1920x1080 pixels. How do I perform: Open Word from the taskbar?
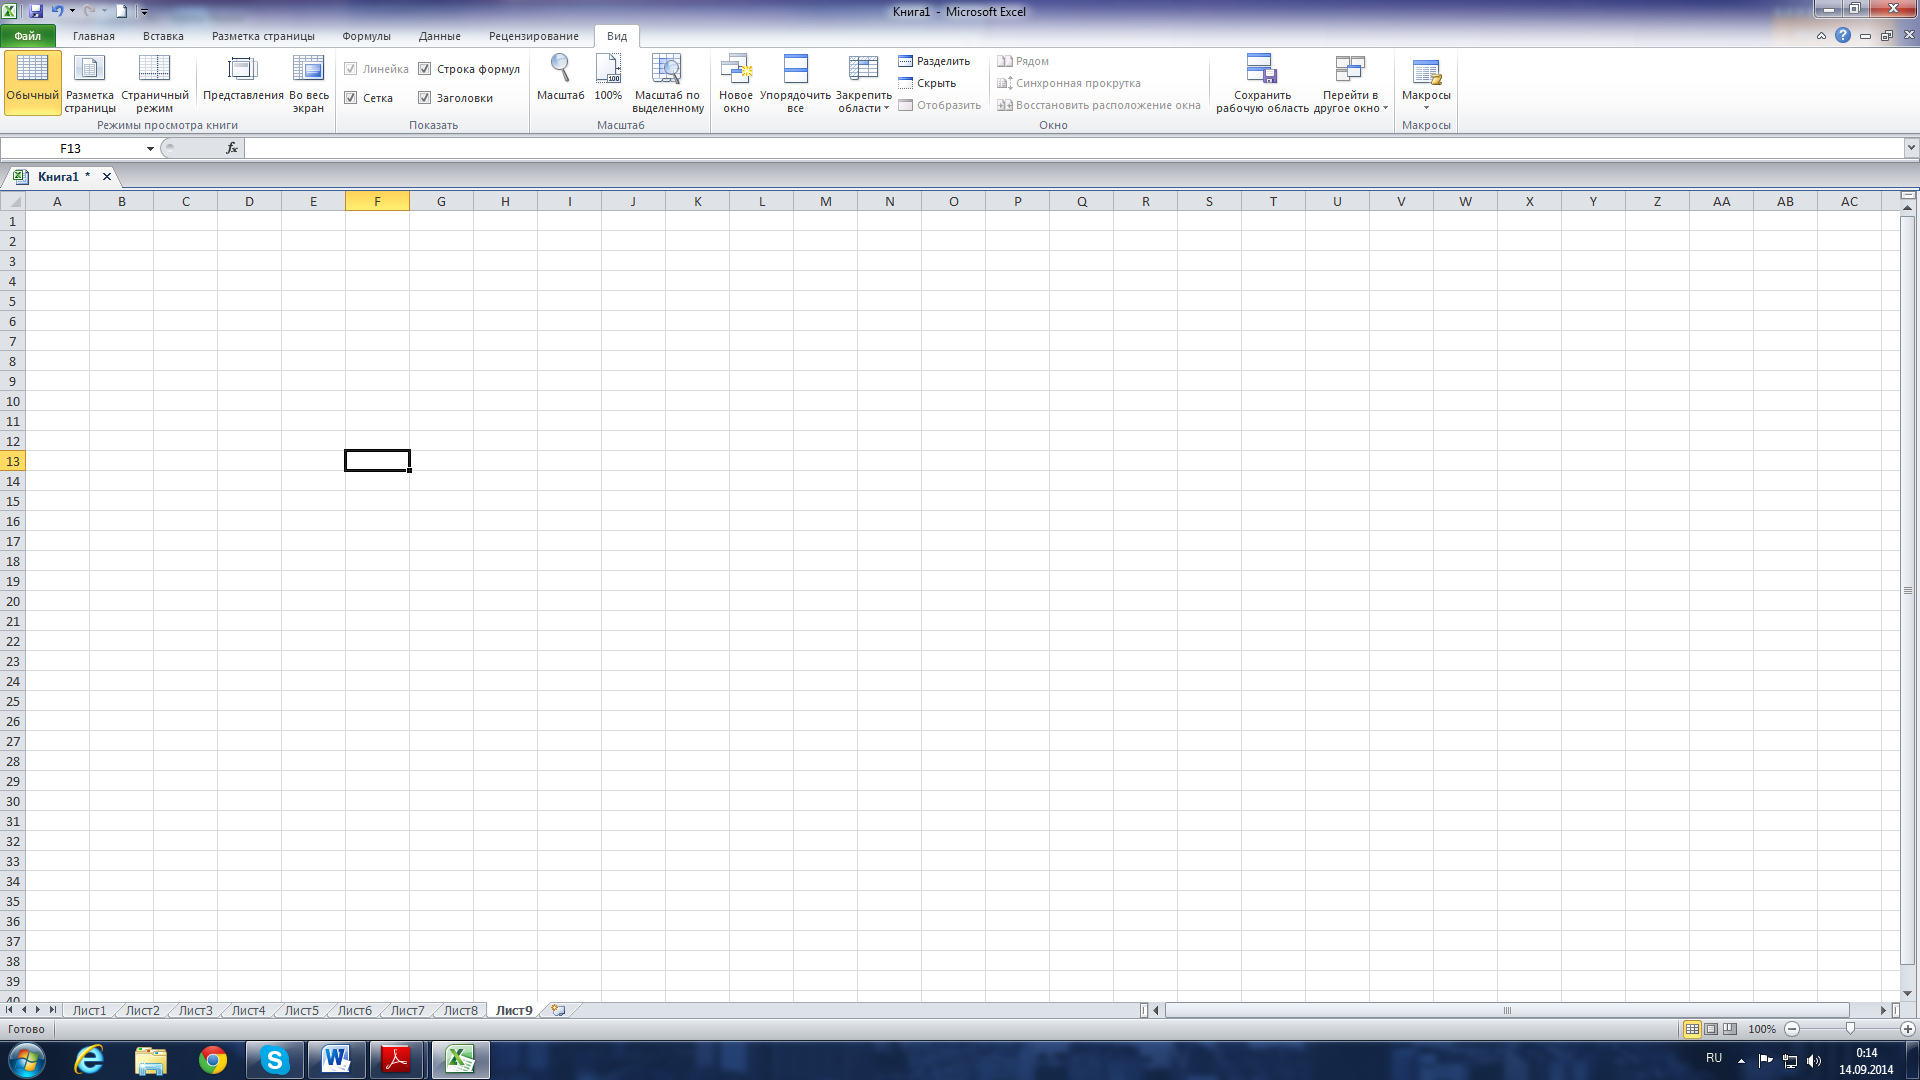click(336, 1060)
